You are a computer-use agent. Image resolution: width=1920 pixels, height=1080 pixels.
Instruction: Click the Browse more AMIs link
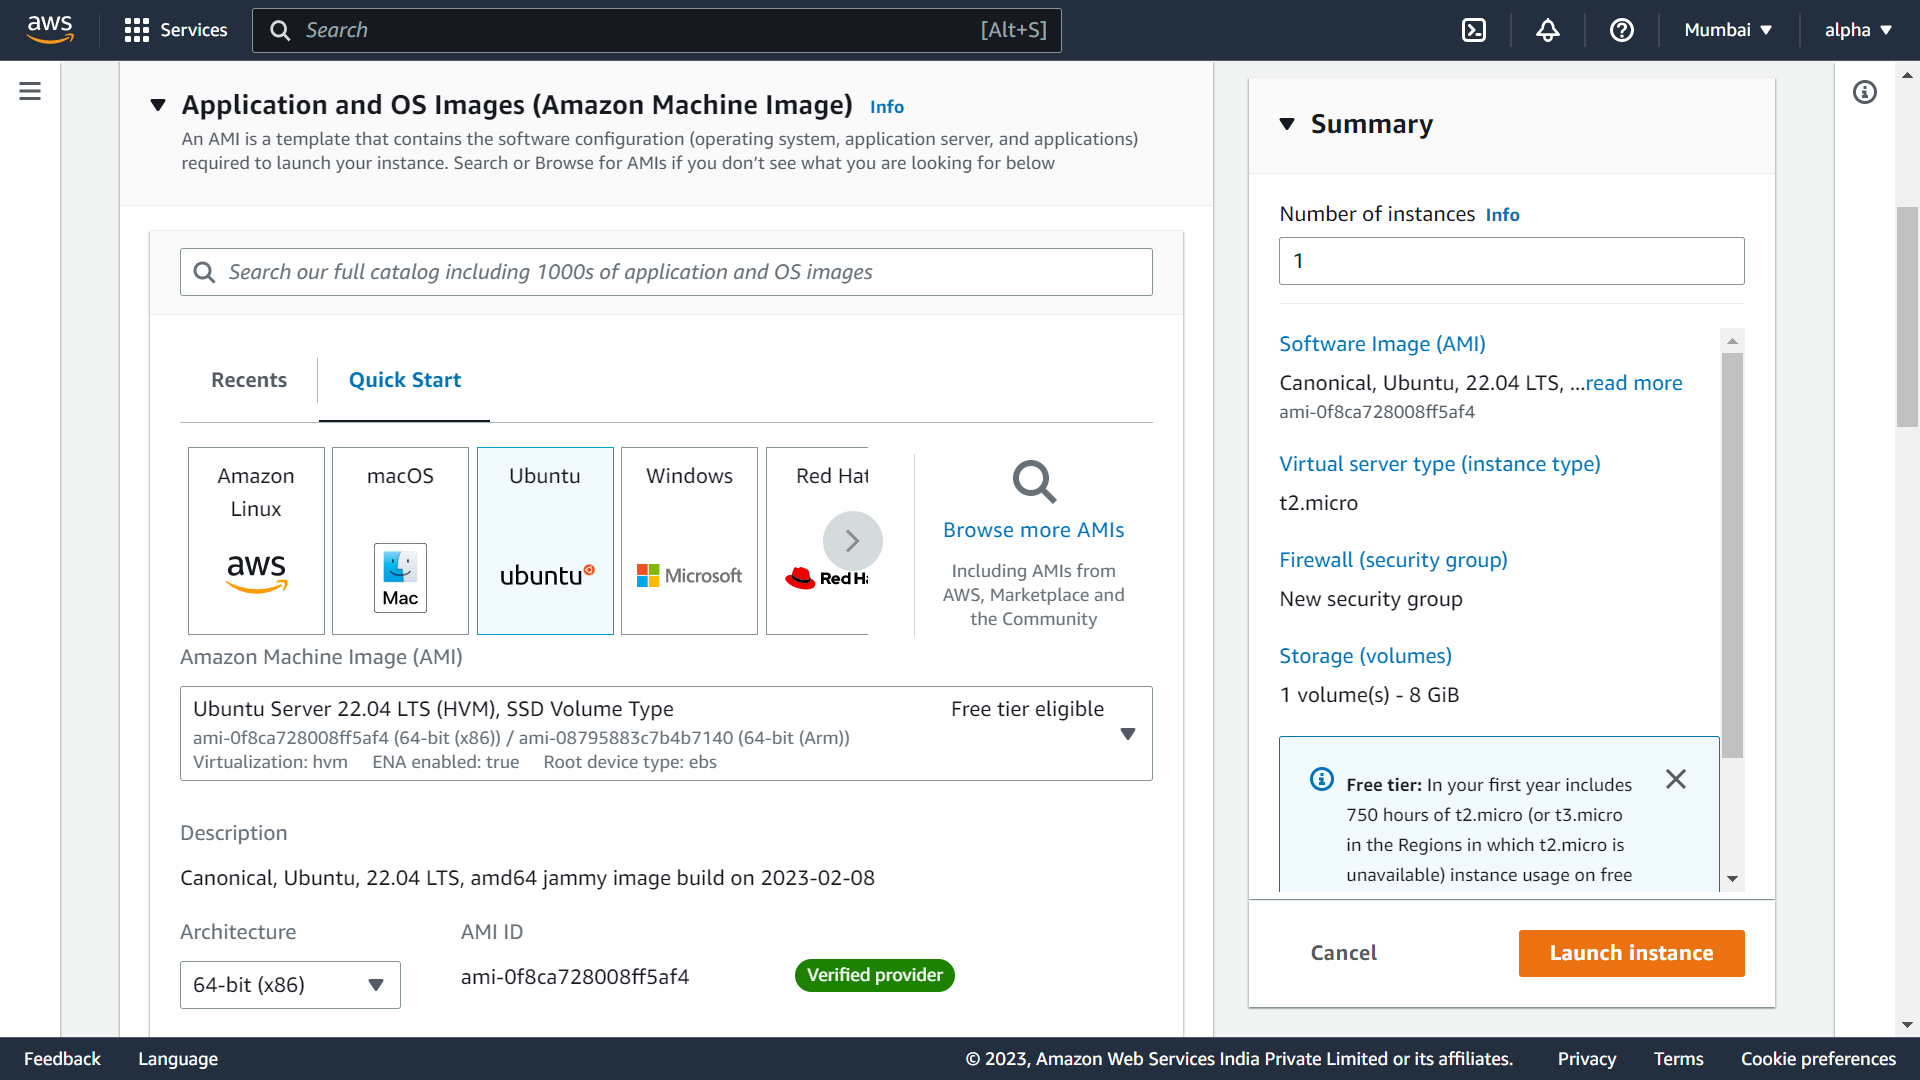point(1033,530)
